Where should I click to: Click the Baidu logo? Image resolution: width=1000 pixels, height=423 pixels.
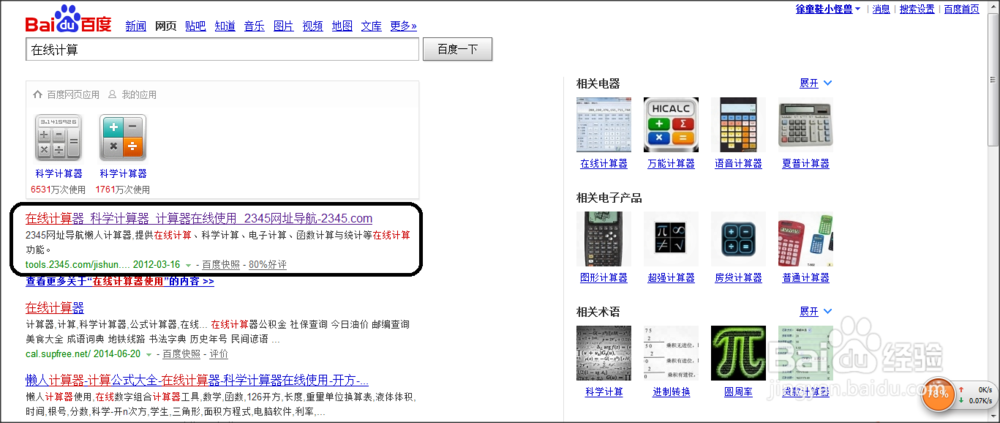68,20
